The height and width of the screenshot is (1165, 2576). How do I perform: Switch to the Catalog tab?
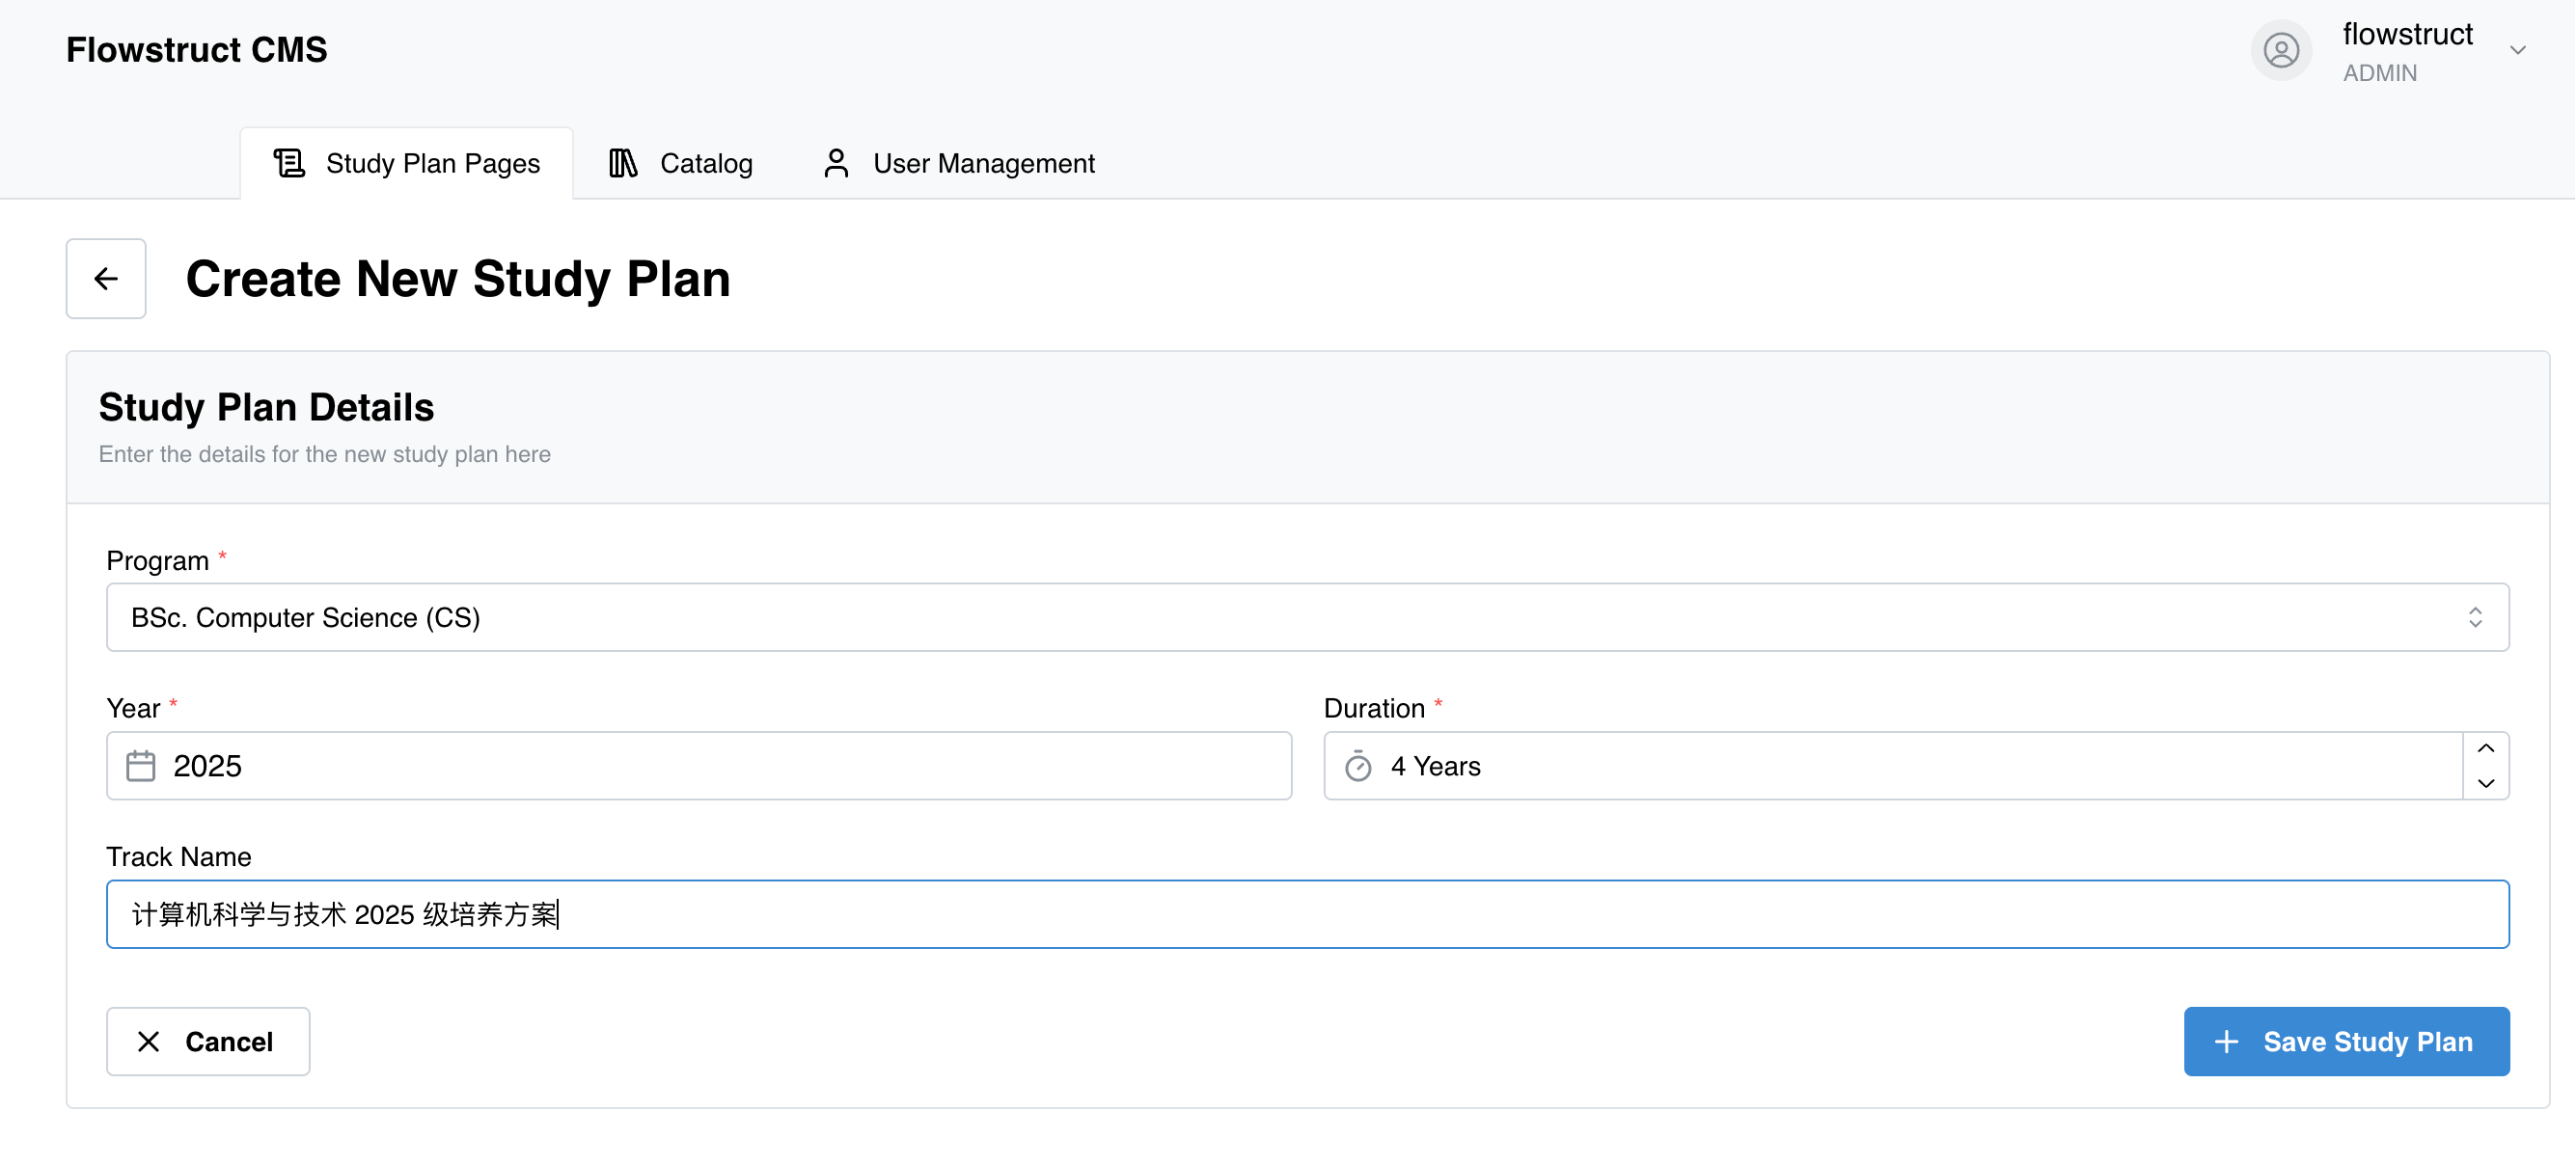pos(680,163)
